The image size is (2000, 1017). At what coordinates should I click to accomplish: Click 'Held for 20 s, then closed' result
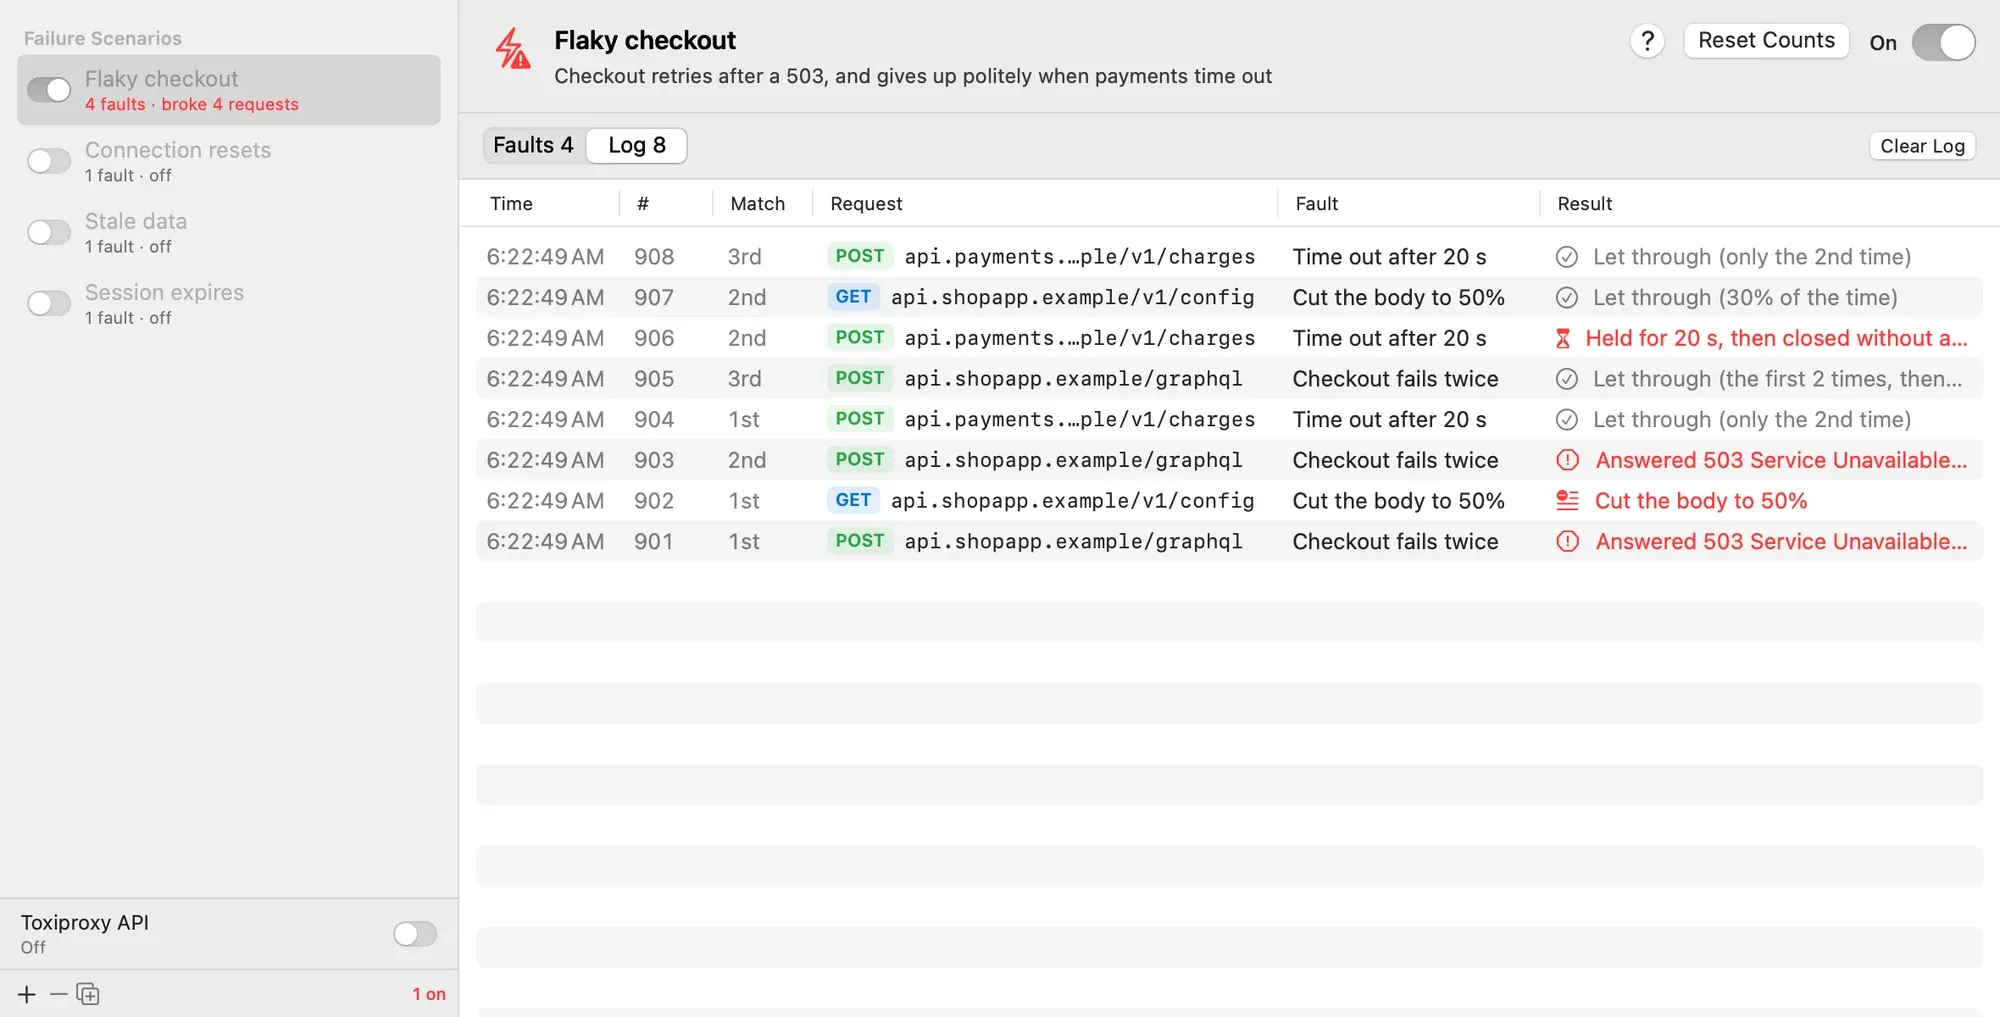click(1776, 338)
